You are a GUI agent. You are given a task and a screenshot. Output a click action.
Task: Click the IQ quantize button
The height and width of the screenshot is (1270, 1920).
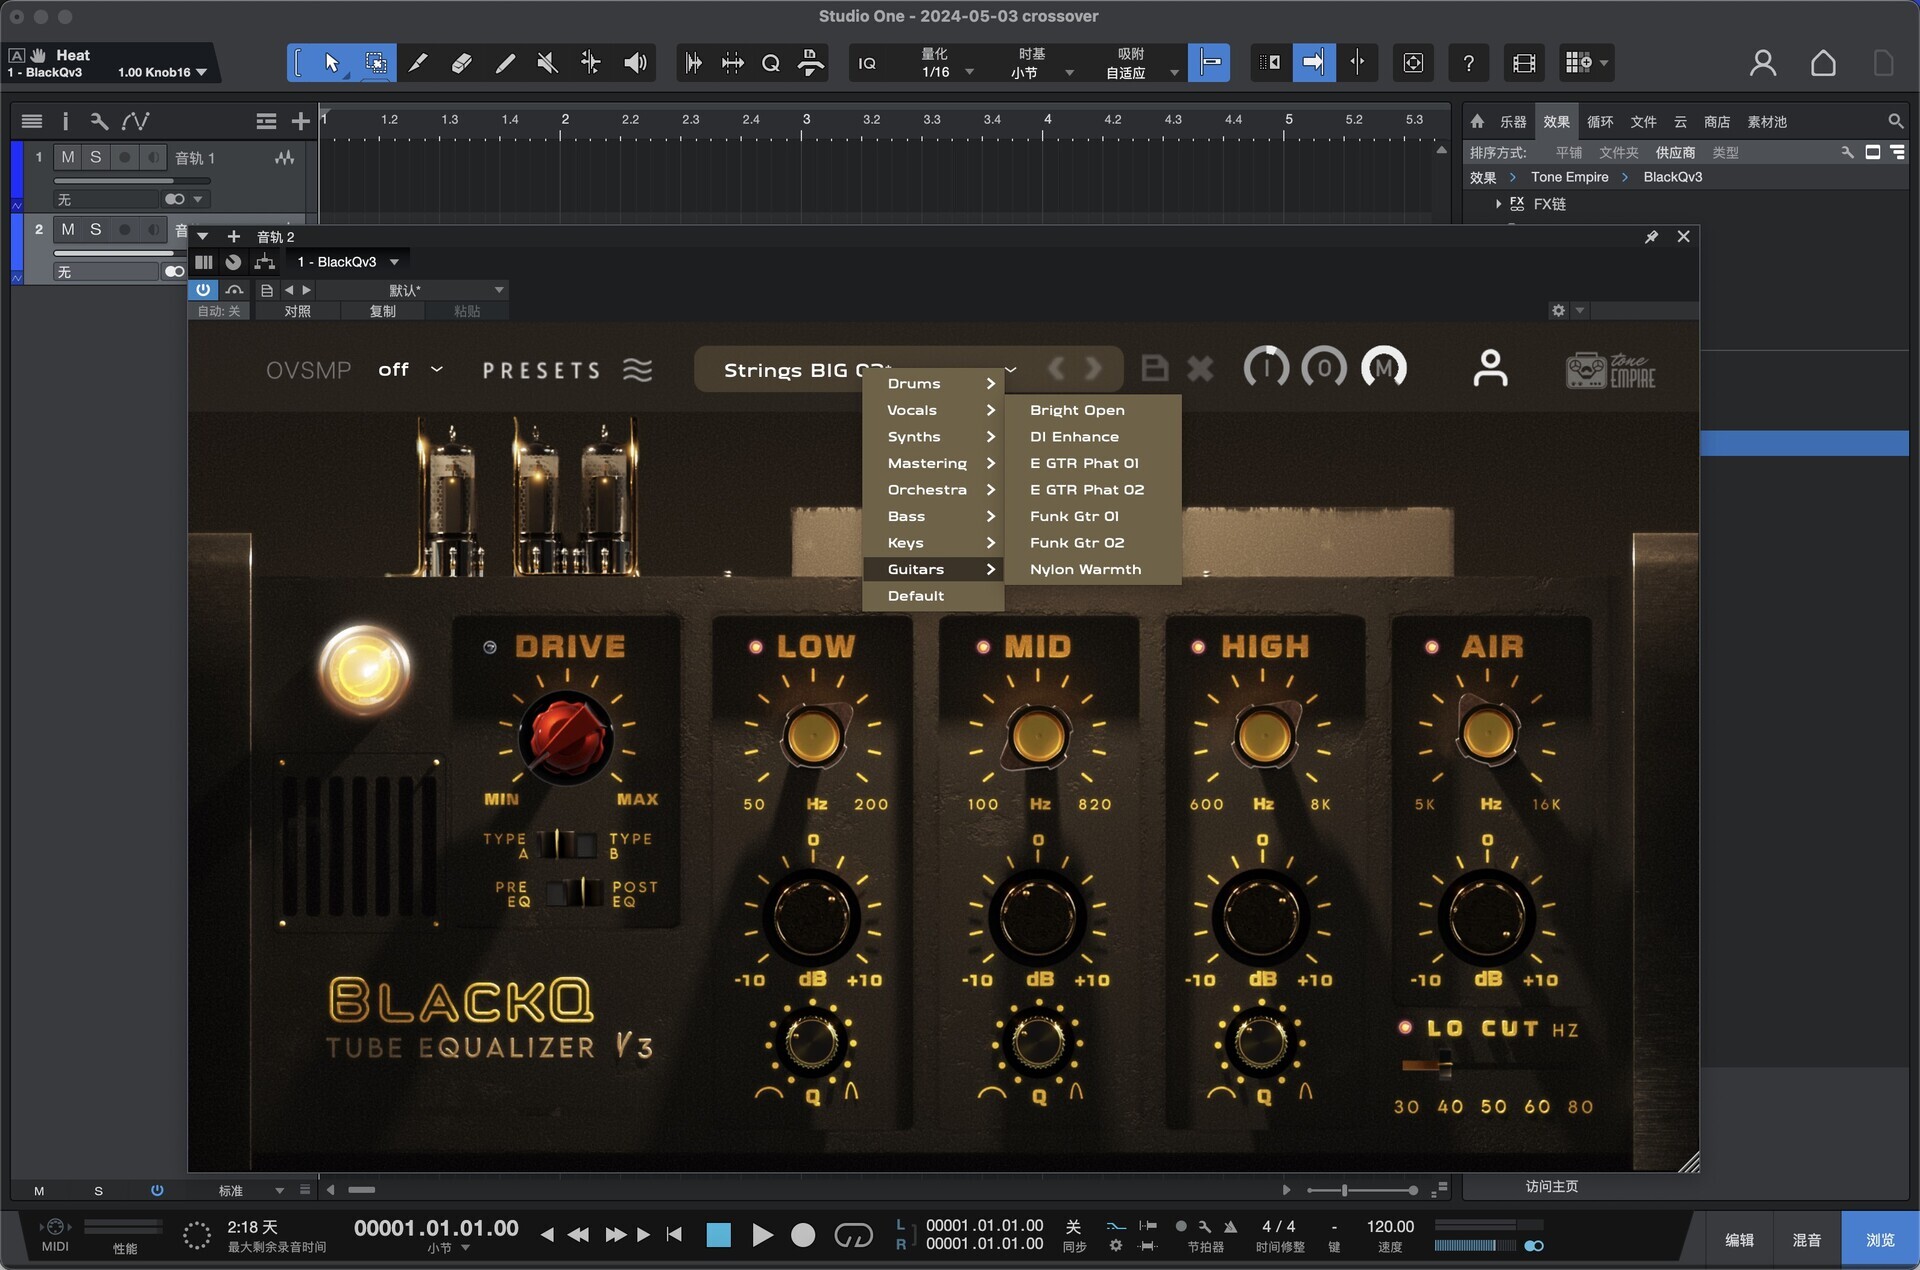(x=867, y=63)
